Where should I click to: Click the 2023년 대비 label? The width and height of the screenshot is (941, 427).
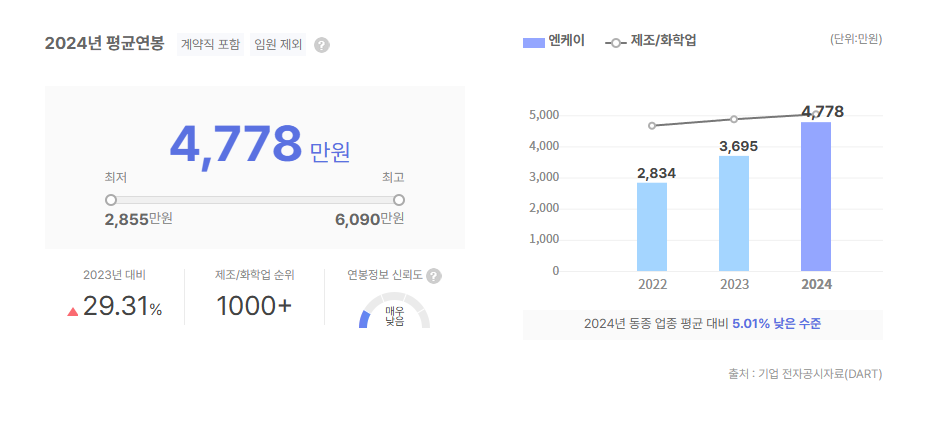click(x=115, y=275)
